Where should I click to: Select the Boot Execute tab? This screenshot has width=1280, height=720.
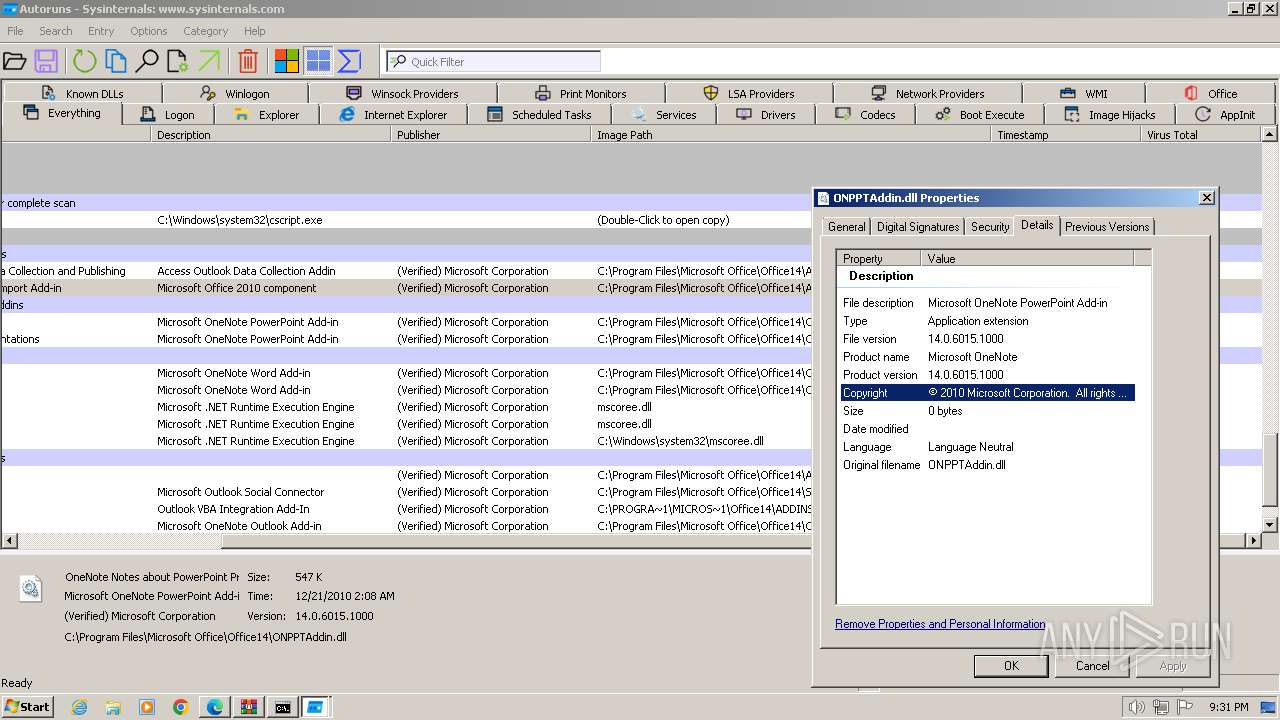[980, 115]
